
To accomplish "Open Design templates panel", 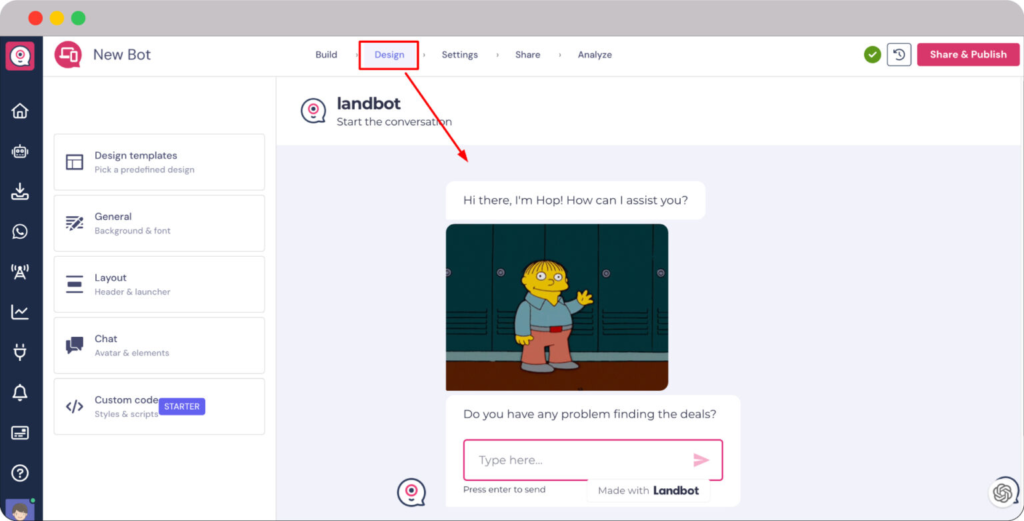I will [159, 162].
